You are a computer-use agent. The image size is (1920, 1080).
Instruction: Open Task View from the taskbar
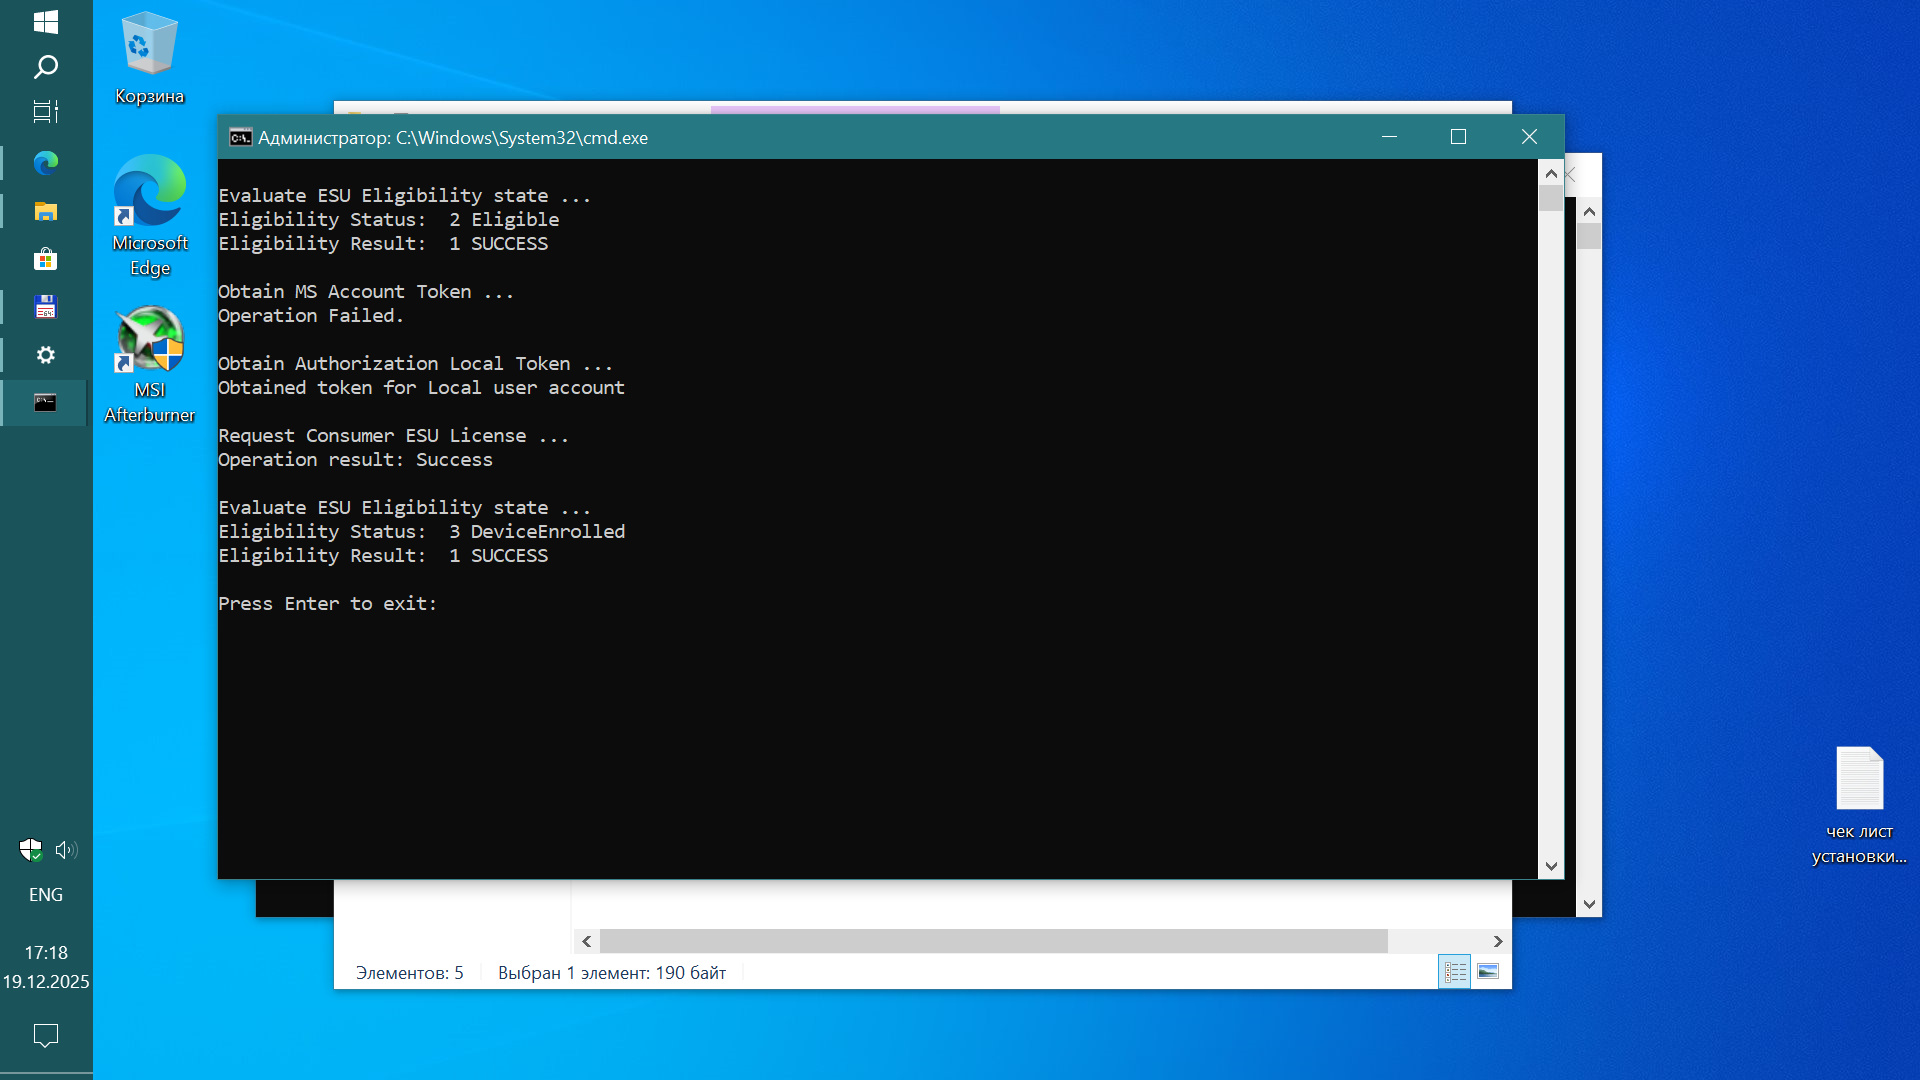point(46,112)
